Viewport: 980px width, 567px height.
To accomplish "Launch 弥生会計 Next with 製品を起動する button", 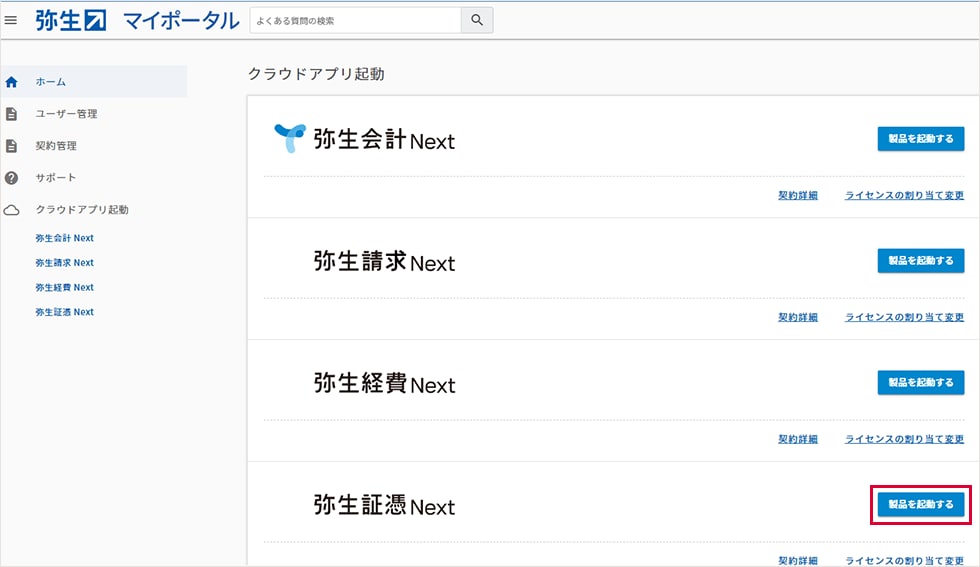I will tap(920, 138).
